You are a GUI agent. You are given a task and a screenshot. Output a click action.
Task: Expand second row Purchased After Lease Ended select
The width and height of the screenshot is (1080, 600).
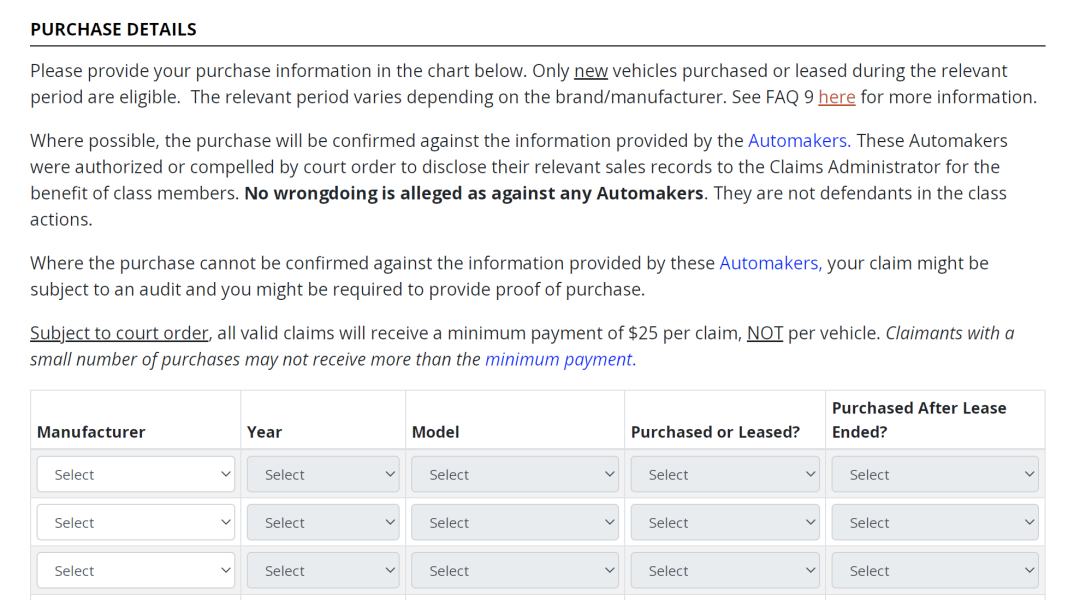[x=935, y=523]
